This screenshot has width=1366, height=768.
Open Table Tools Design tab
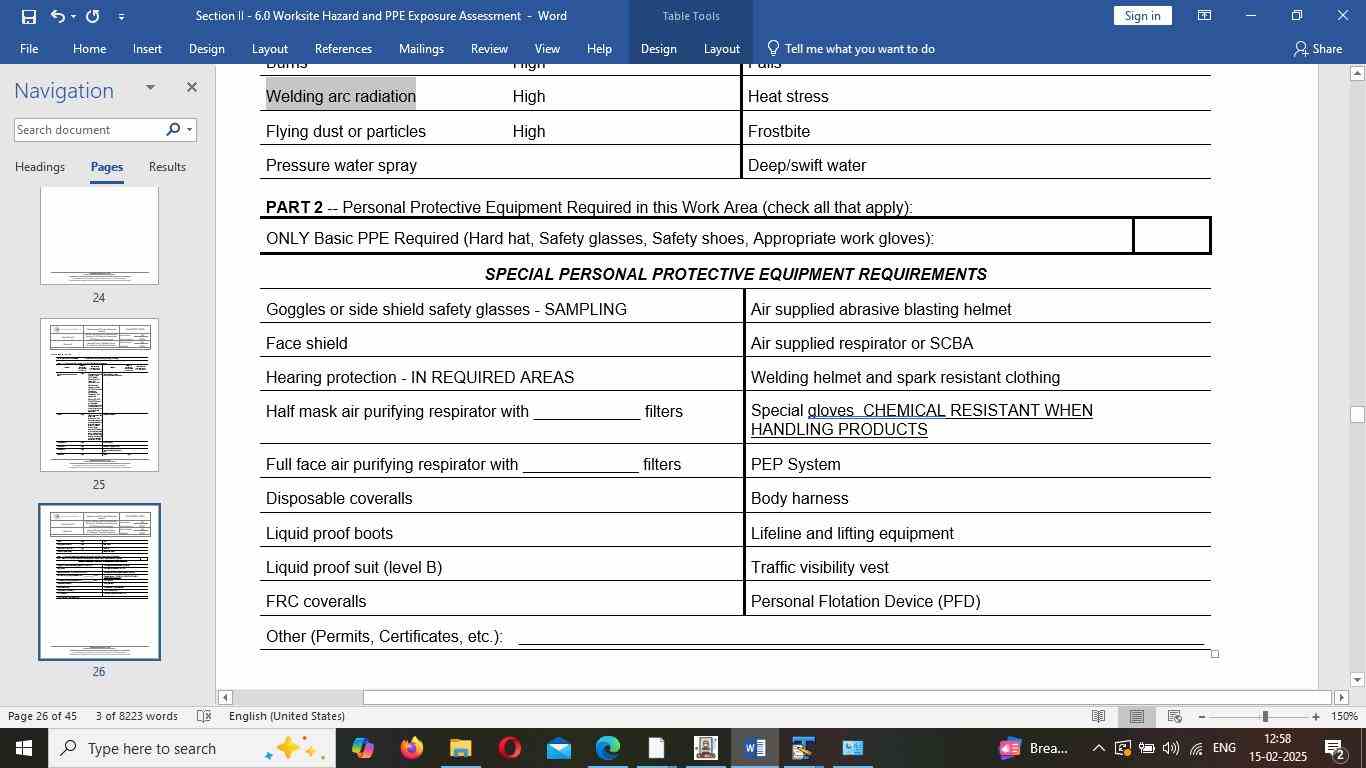[x=658, y=48]
